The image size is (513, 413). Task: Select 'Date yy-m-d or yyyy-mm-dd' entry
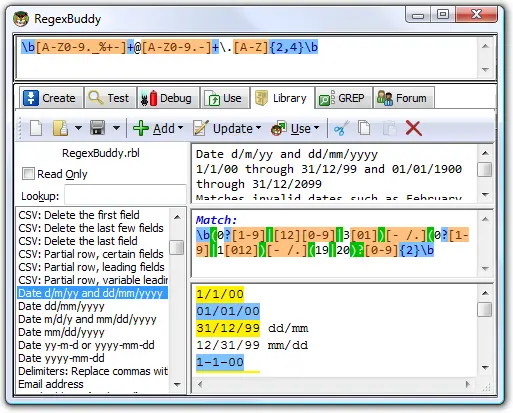[93, 345]
